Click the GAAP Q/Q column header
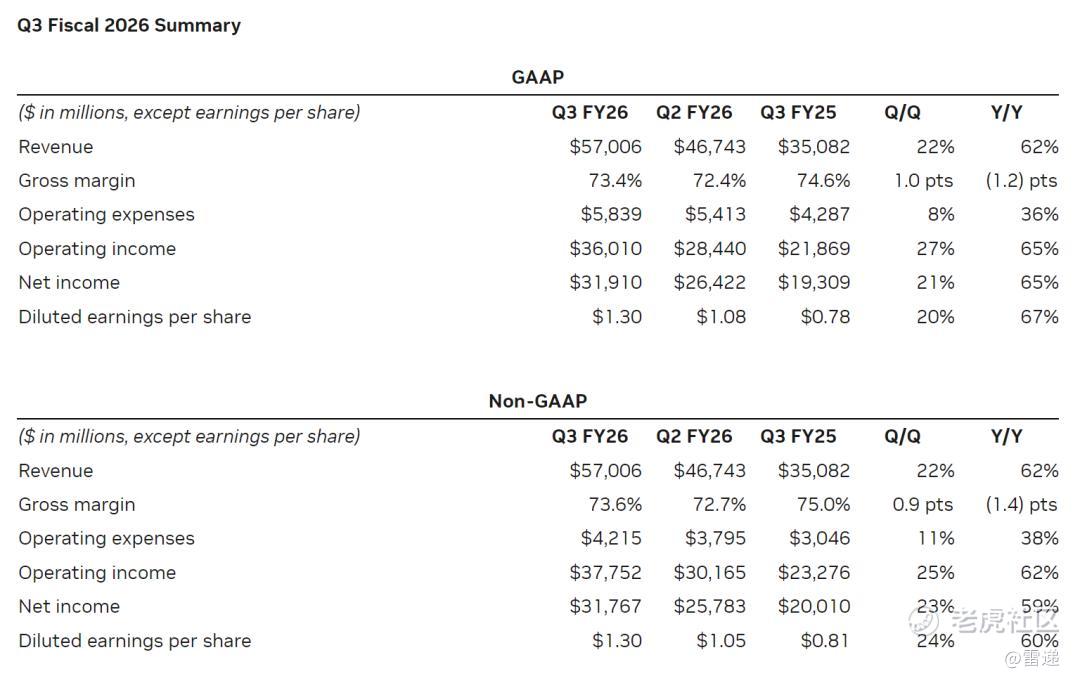 (x=902, y=113)
